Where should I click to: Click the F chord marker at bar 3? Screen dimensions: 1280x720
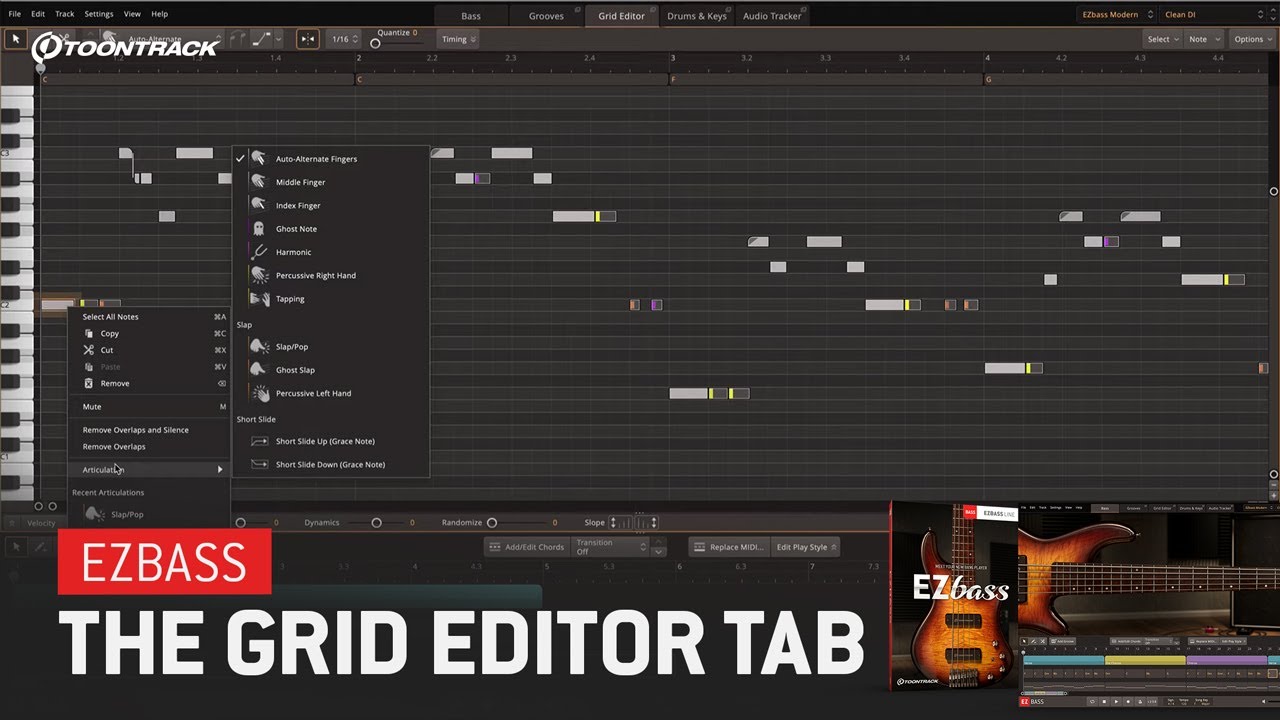pos(674,79)
